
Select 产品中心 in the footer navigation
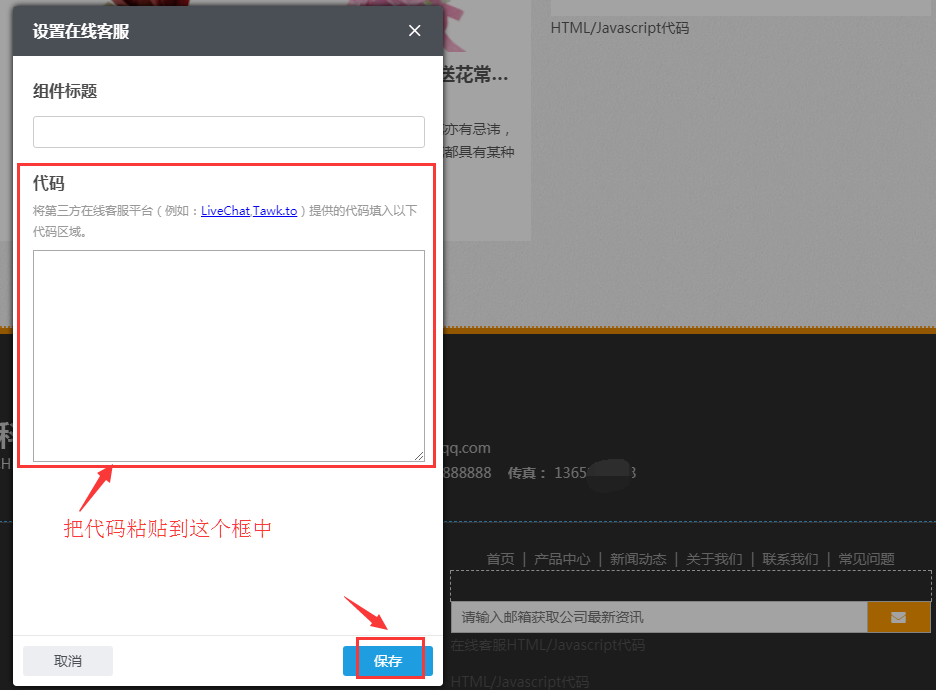coord(562,559)
